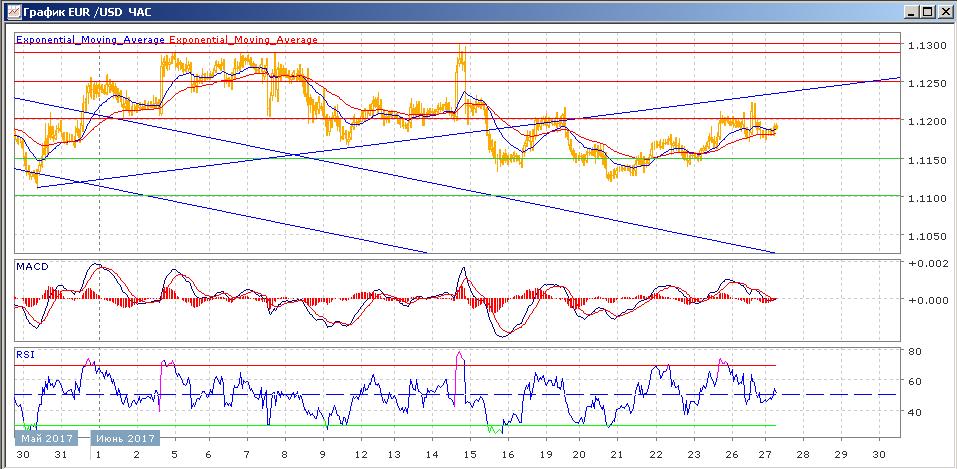This screenshot has height=469, width=957.
Task: Minimize the EUR/USD chart window
Action: [911, 11]
